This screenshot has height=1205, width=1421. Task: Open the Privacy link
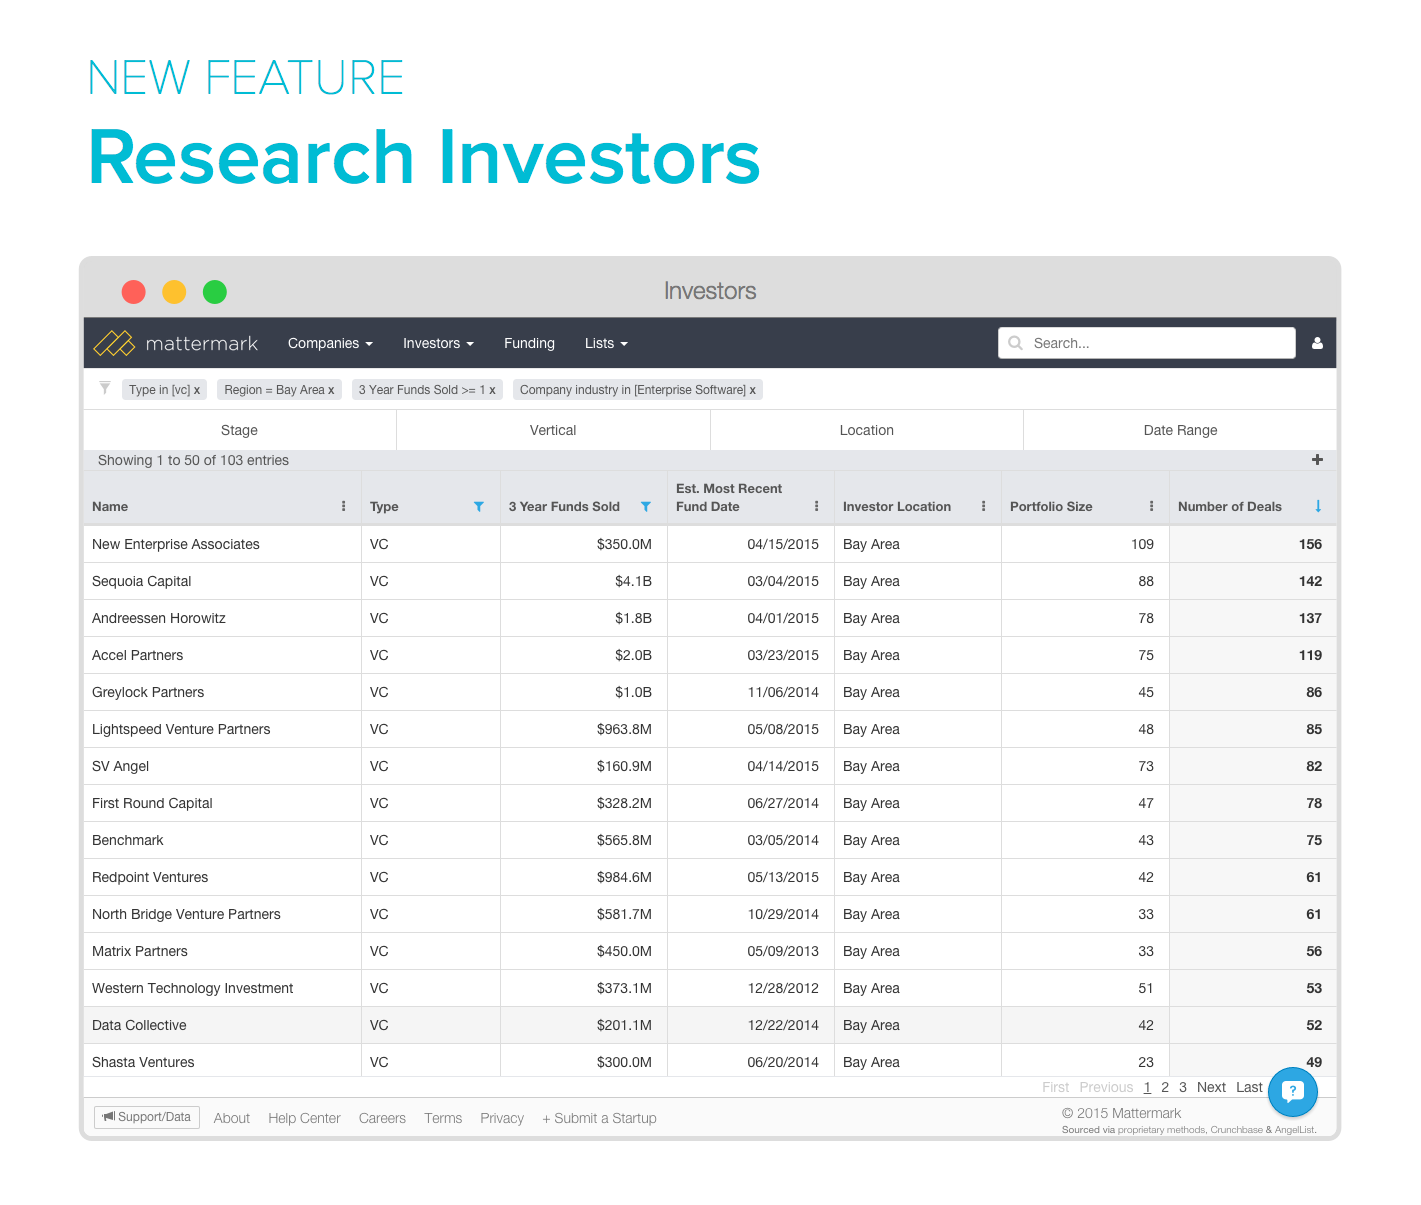502,1118
